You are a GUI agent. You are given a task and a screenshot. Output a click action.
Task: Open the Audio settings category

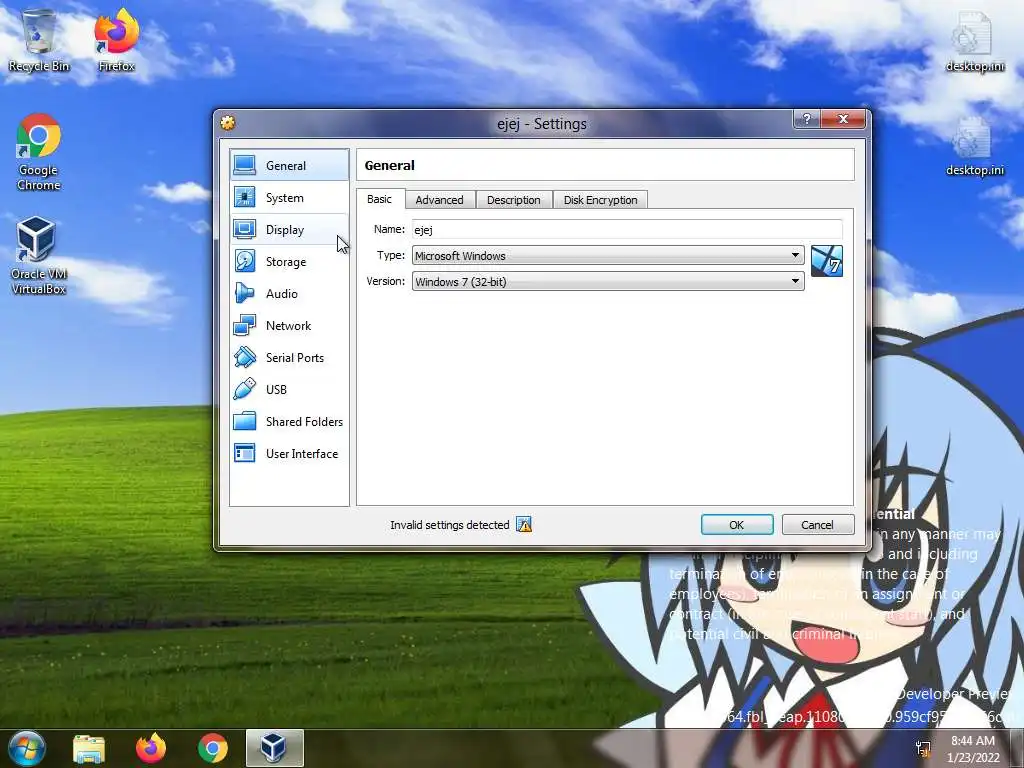[x=289, y=293]
